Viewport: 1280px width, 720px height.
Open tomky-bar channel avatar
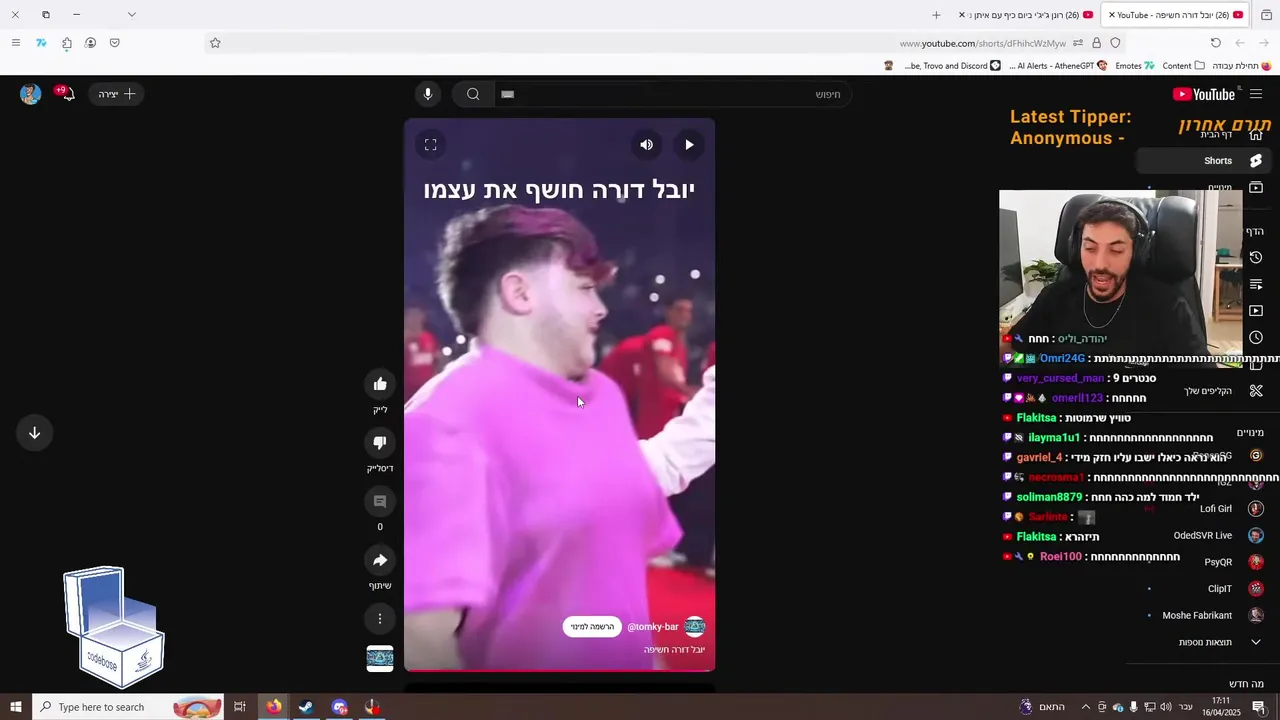695,627
